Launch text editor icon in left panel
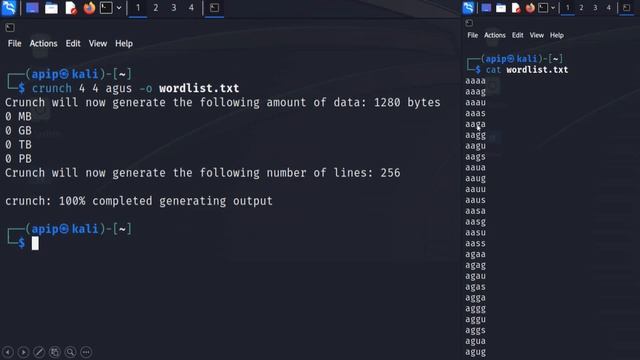 [x=71, y=8]
